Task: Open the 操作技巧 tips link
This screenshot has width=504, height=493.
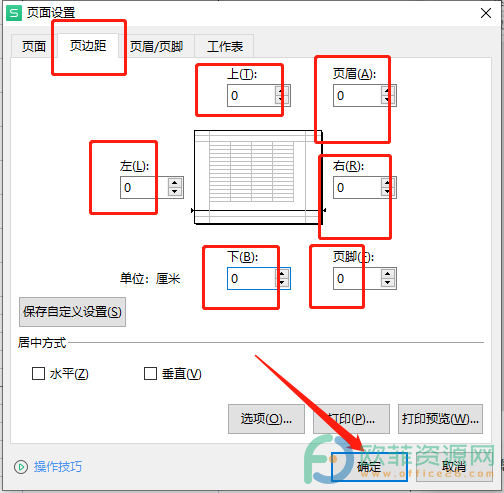Action: coord(58,467)
